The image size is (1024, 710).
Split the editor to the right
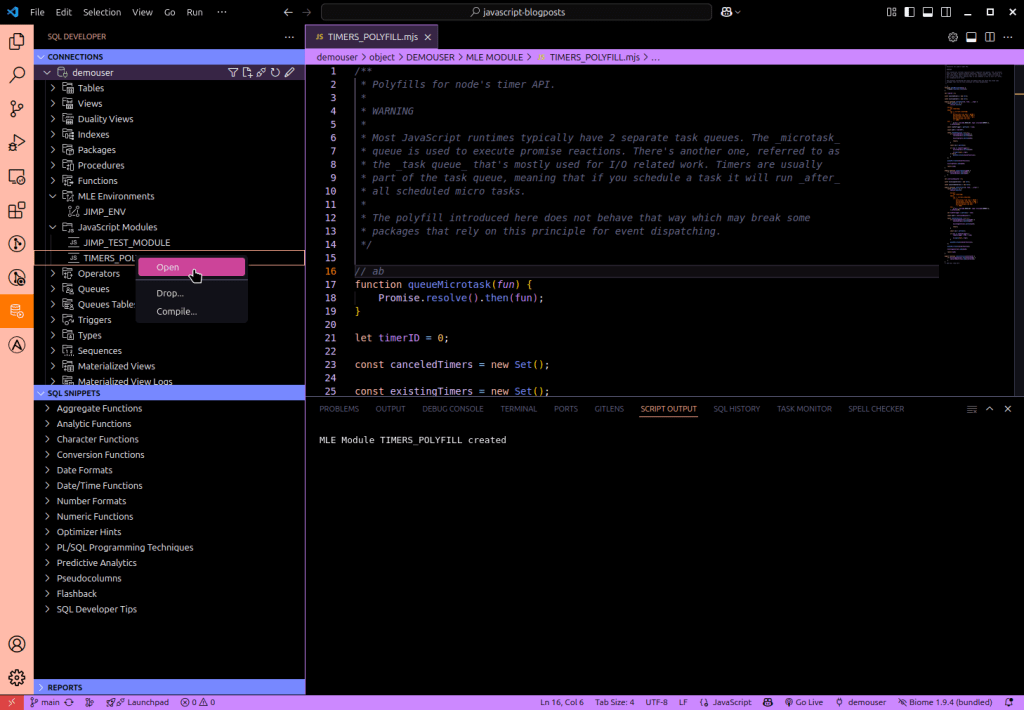(989, 37)
